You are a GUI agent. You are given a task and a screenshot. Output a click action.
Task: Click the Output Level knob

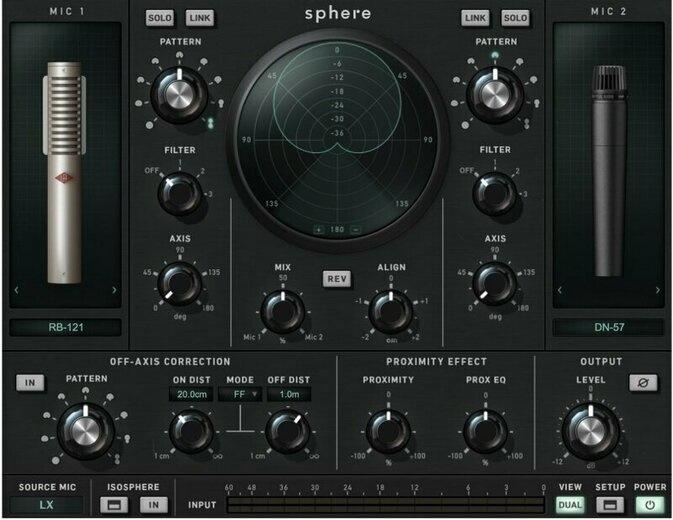tap(587, 430)
